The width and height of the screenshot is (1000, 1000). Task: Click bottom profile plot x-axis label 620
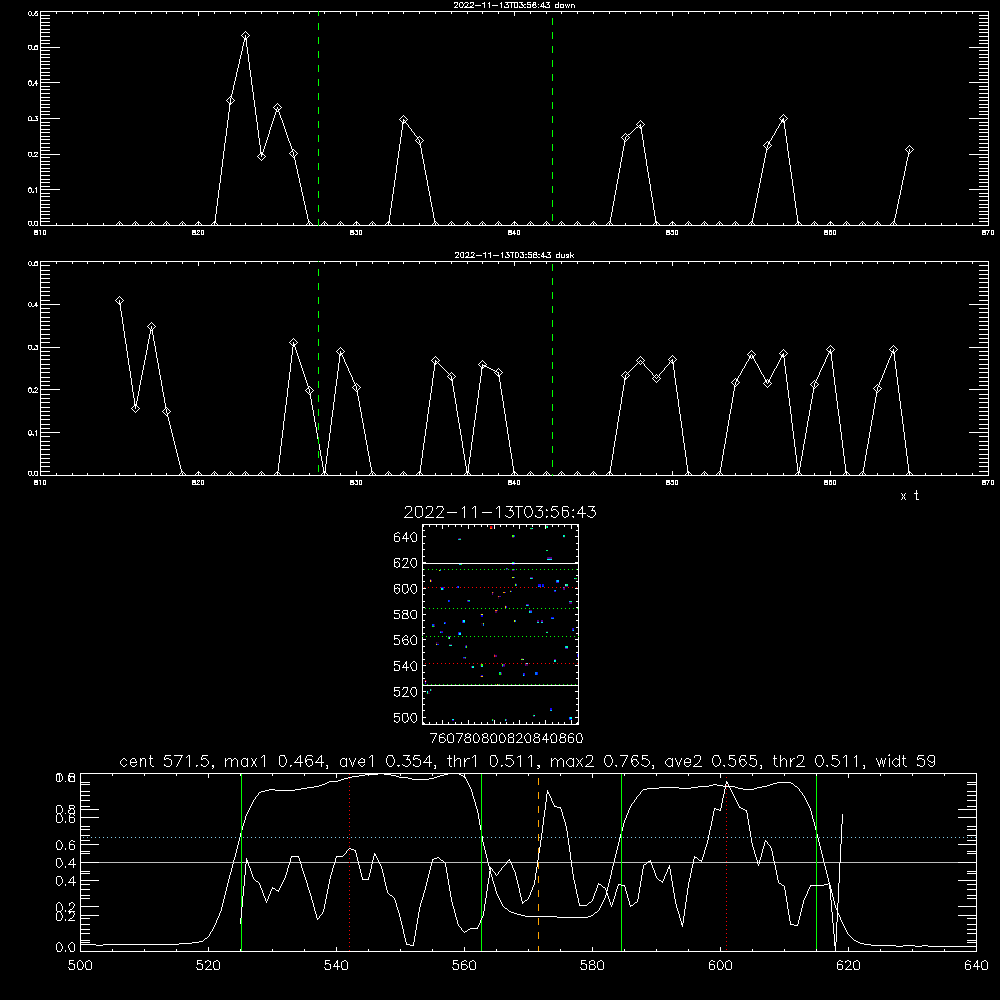pos(848,966)
